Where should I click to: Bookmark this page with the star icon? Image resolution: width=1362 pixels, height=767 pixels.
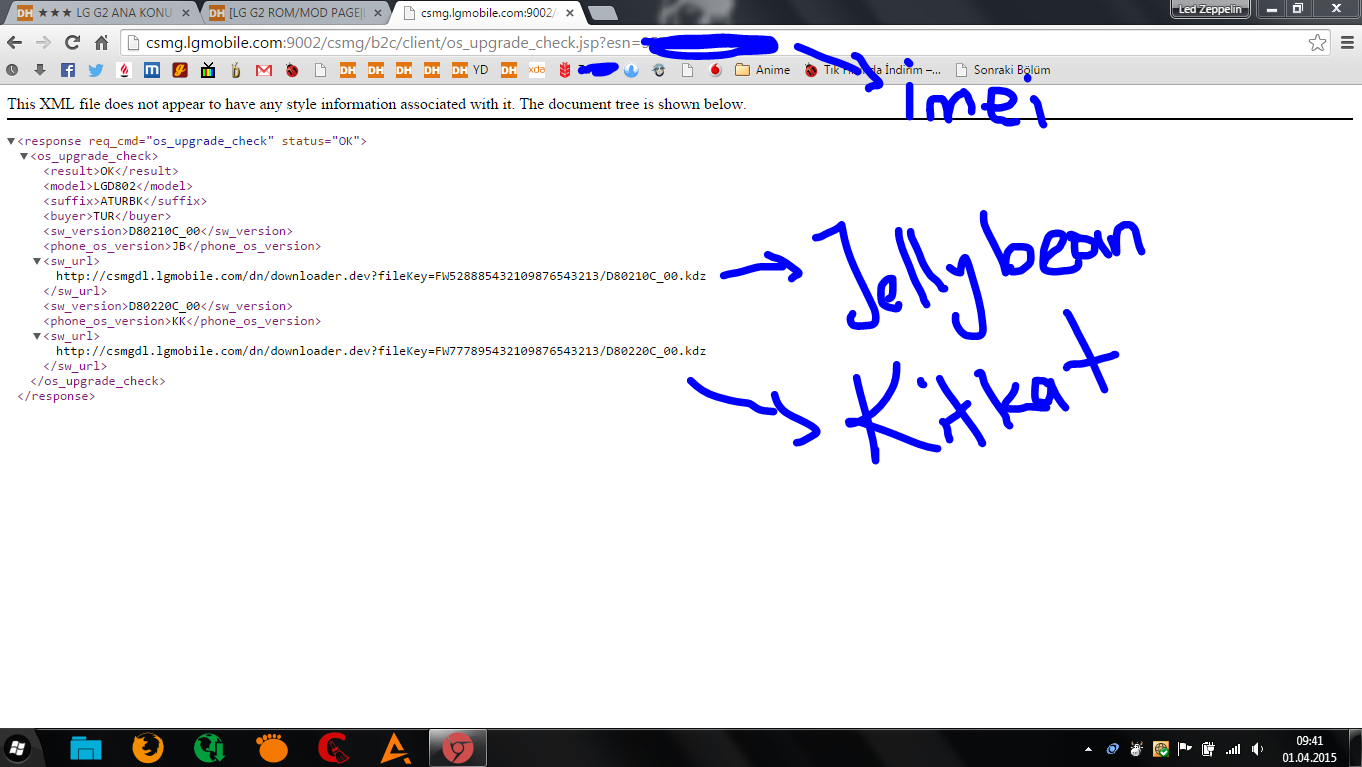1318,43
